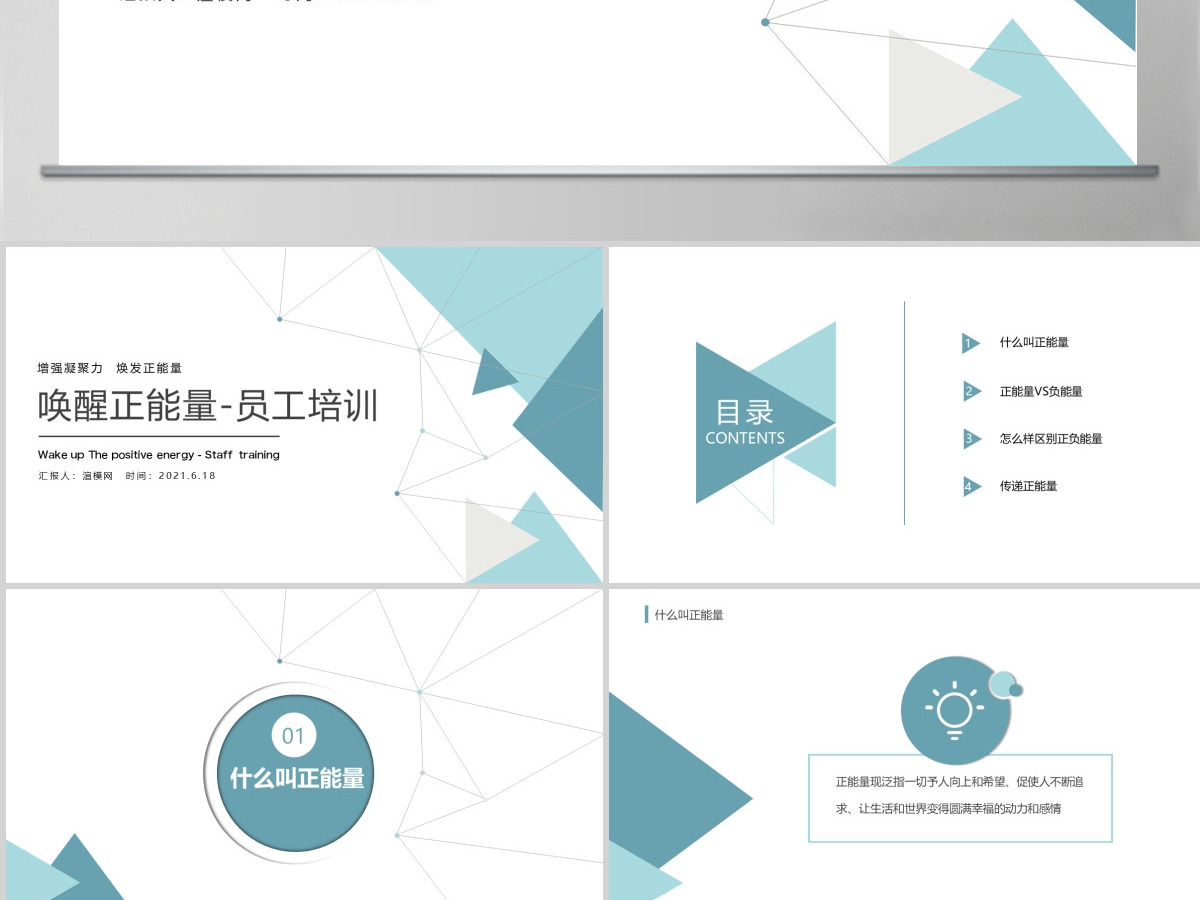
Task: Click the lightbulb icon circle
Action: tap(955, 710)
